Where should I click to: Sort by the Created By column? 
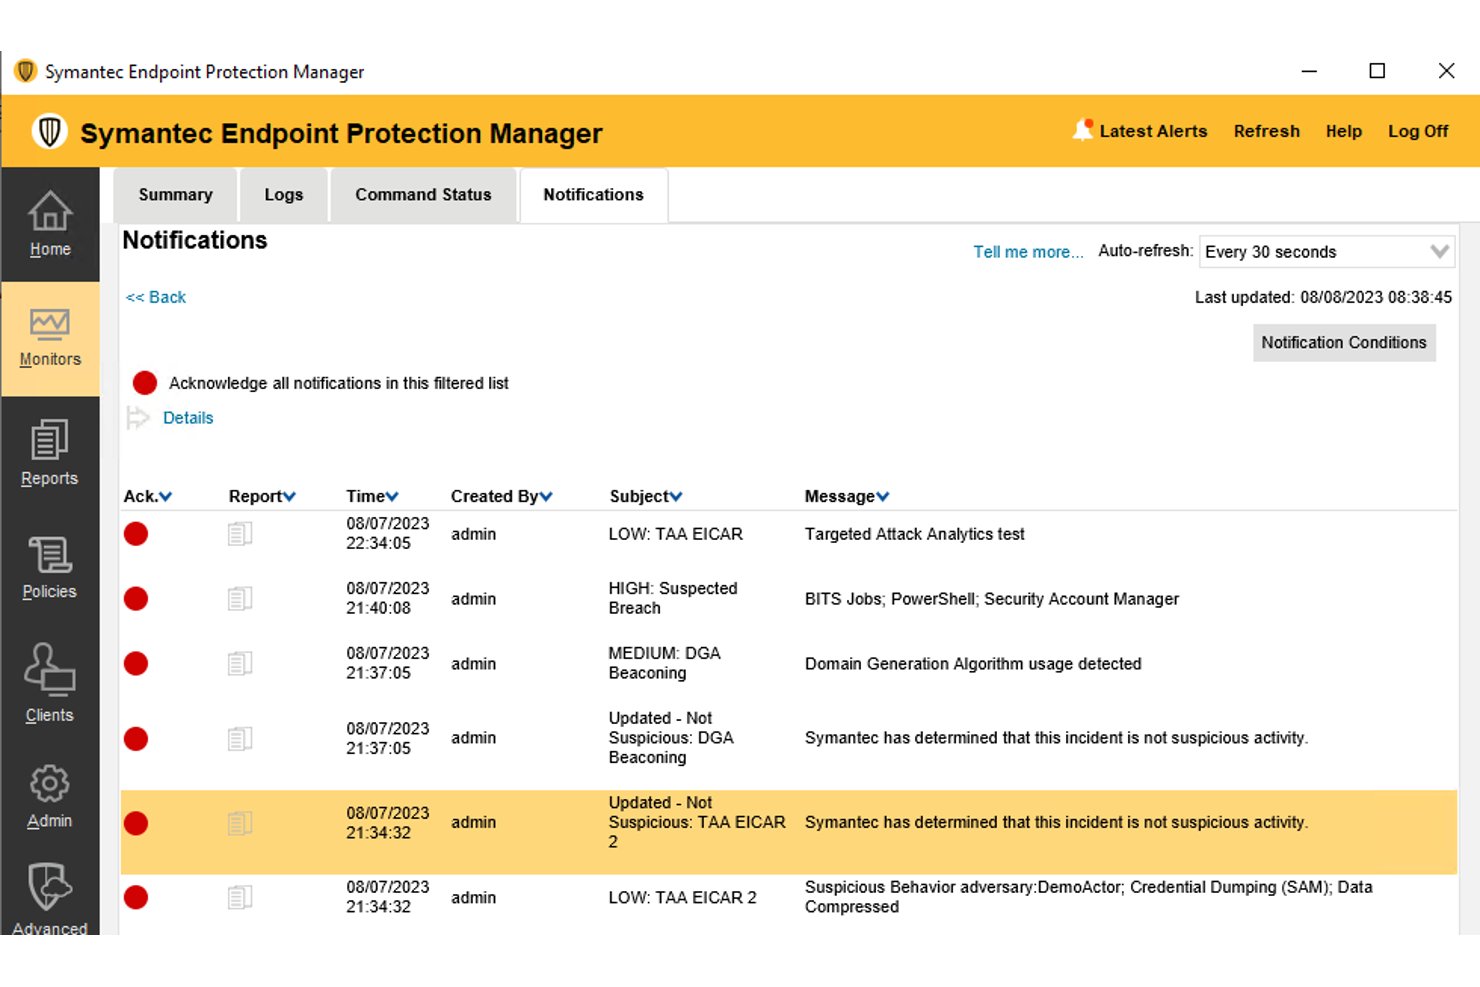click(x=501, y=496)
